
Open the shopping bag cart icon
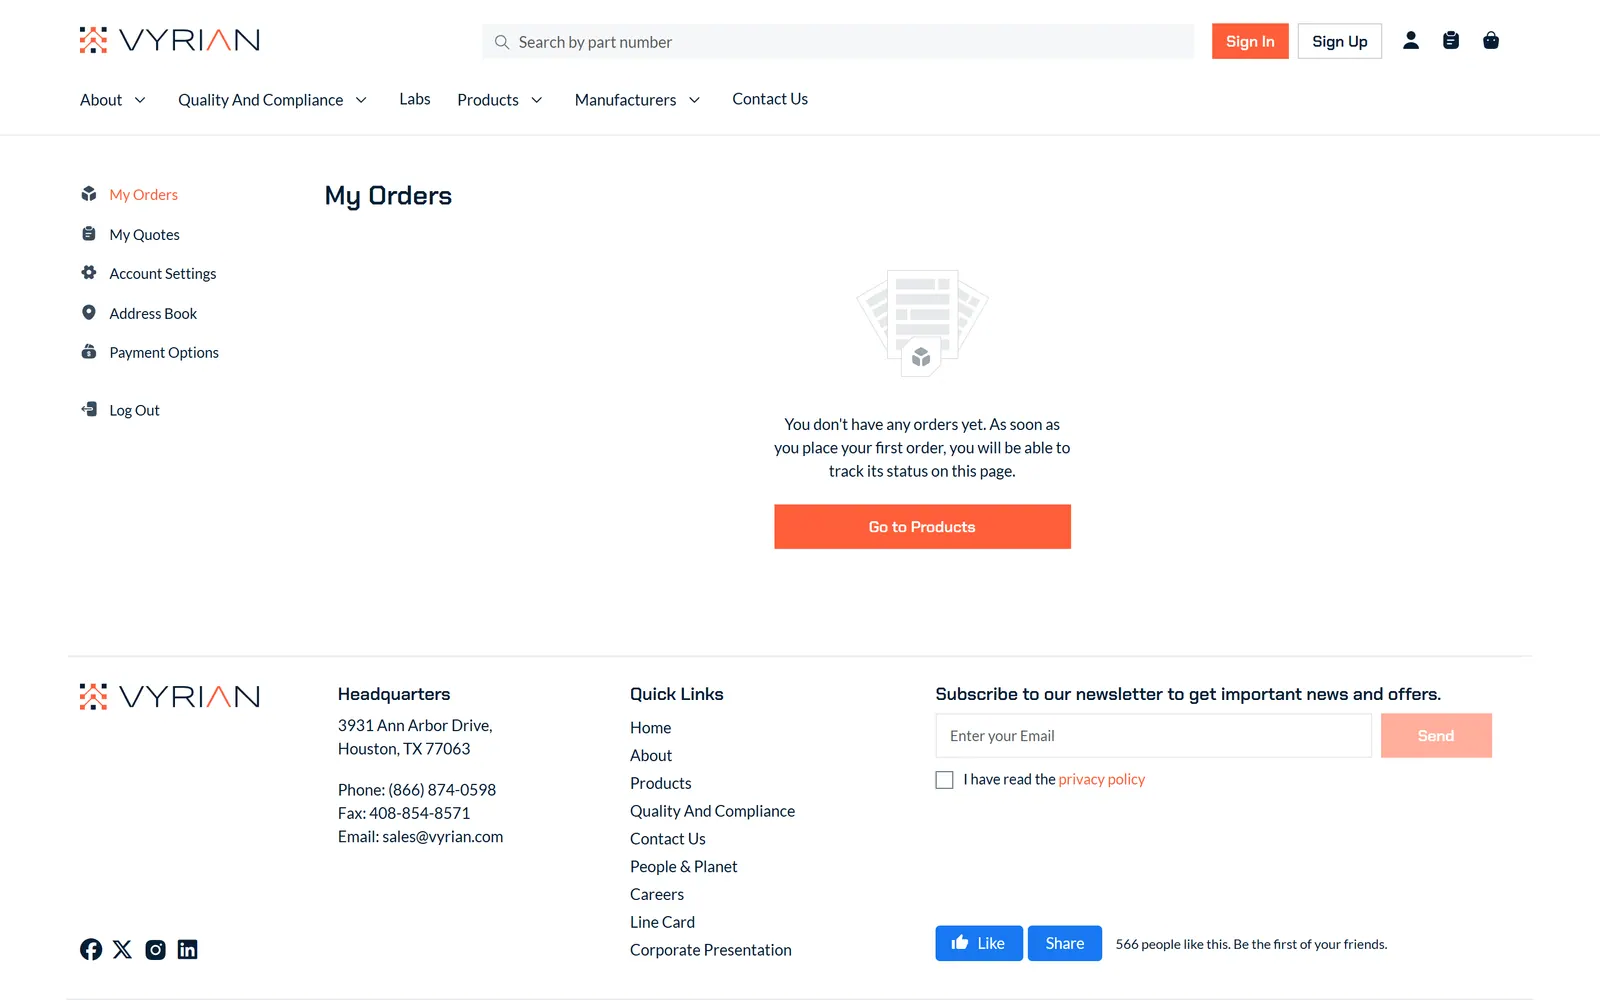1491,40
